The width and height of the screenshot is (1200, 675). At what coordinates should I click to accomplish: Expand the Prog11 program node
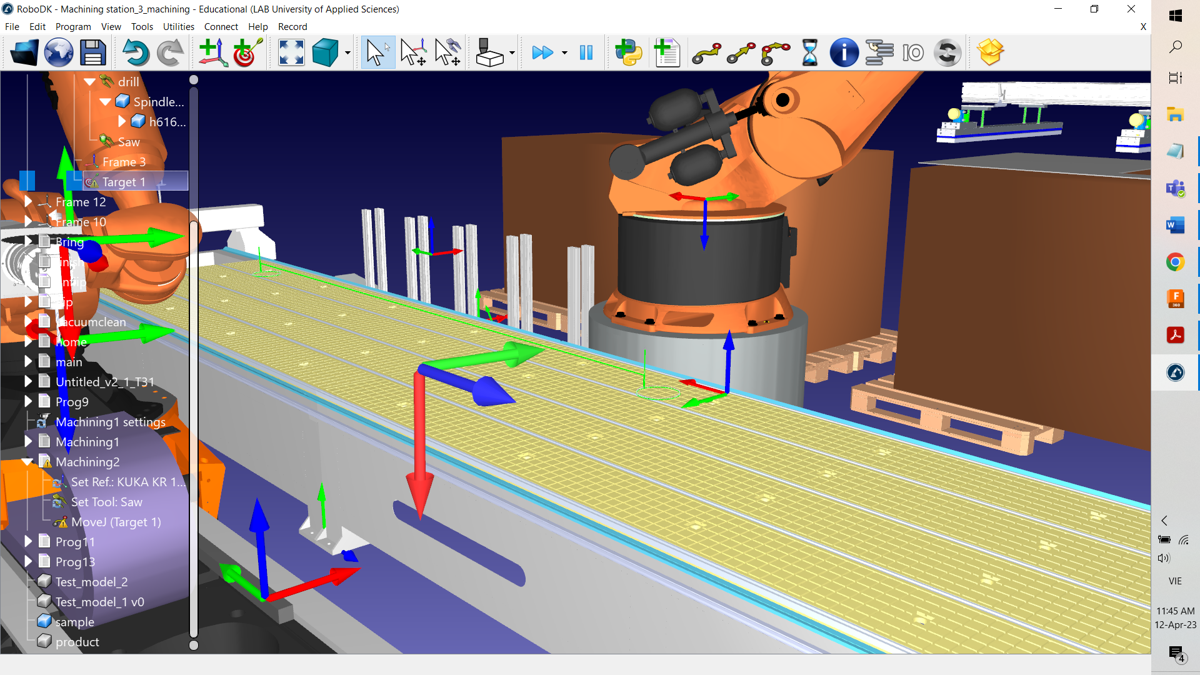pyautogui.click(x=28, y=542)
